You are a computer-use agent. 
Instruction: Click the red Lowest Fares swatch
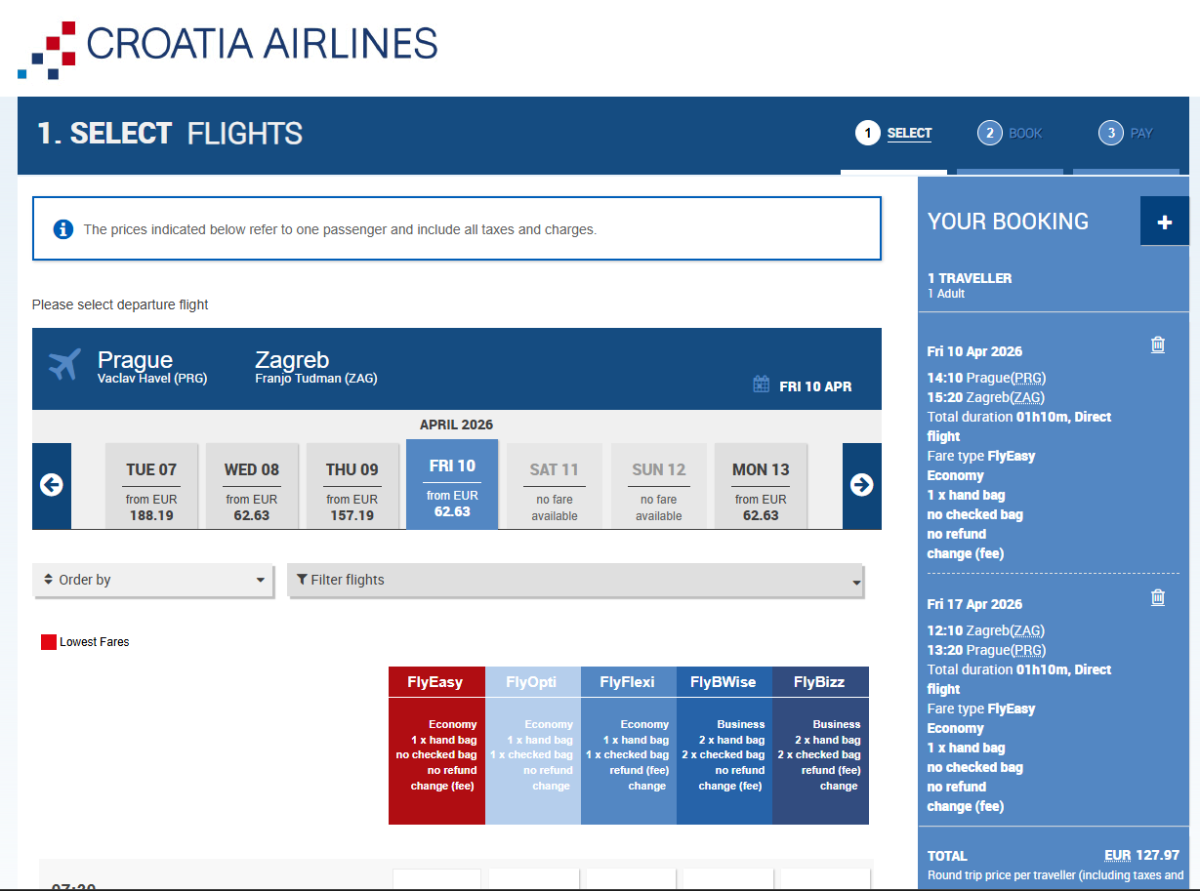pos(48,642)
